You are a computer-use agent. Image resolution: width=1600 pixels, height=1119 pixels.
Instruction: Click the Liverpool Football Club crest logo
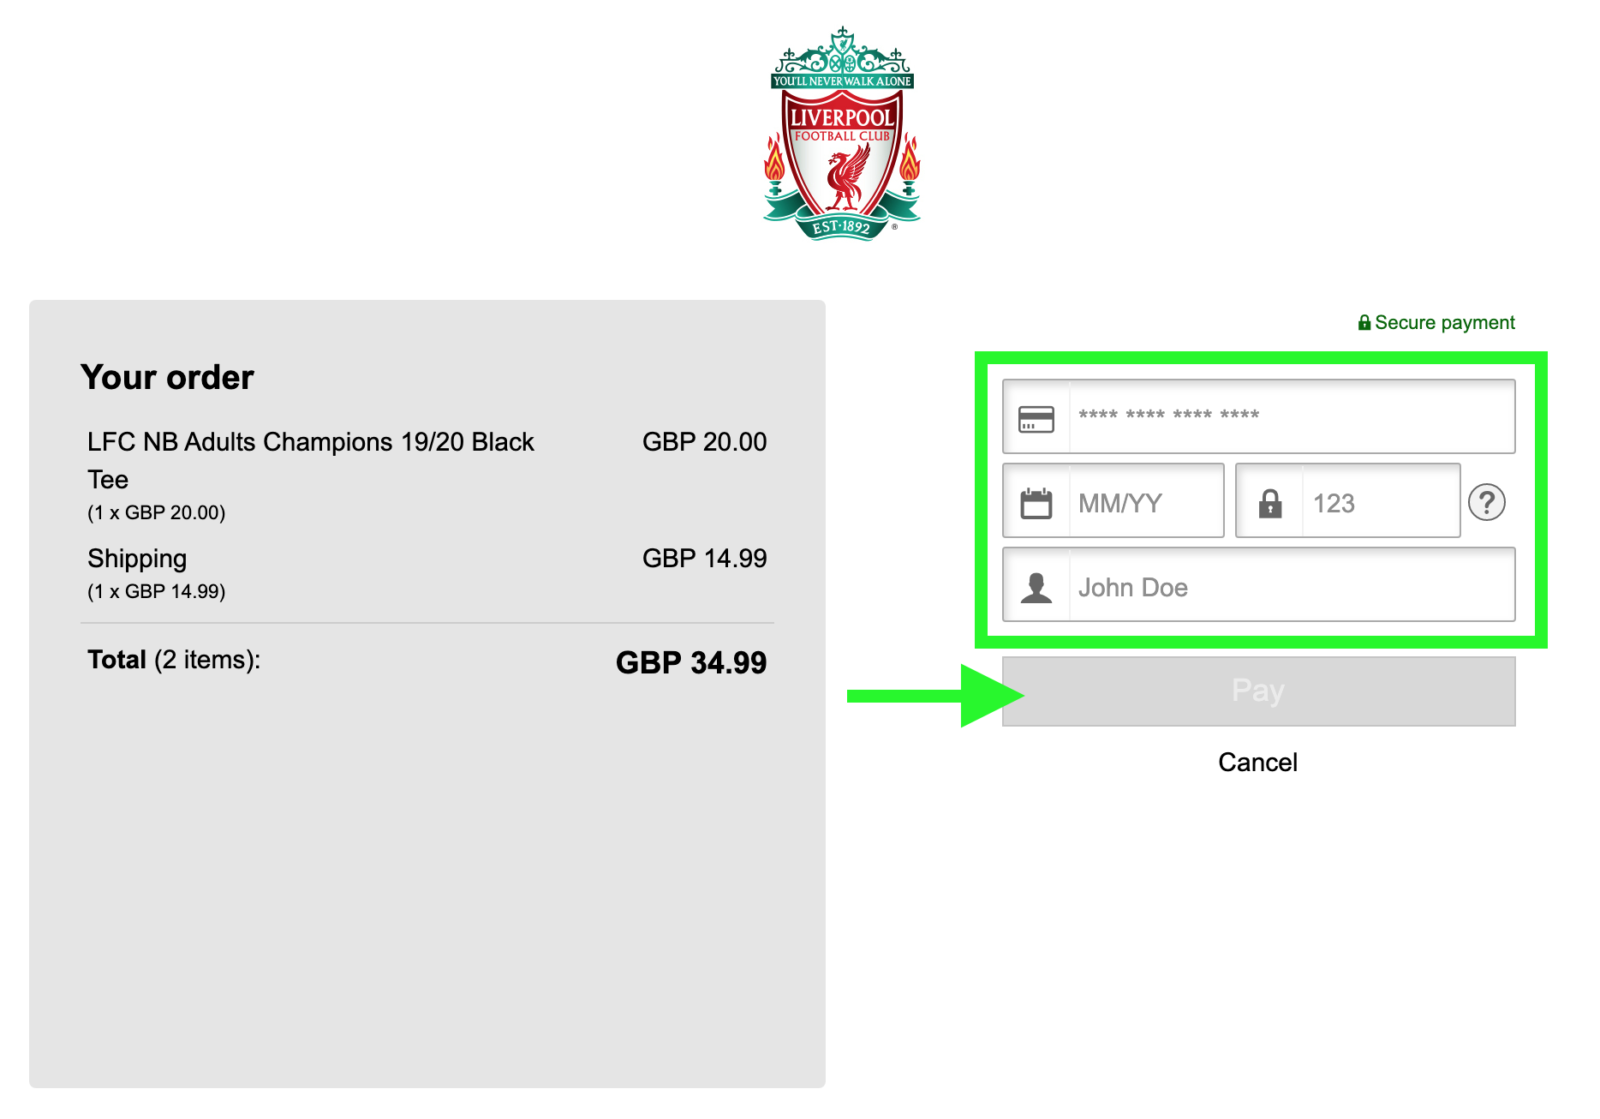coord(842,134)
